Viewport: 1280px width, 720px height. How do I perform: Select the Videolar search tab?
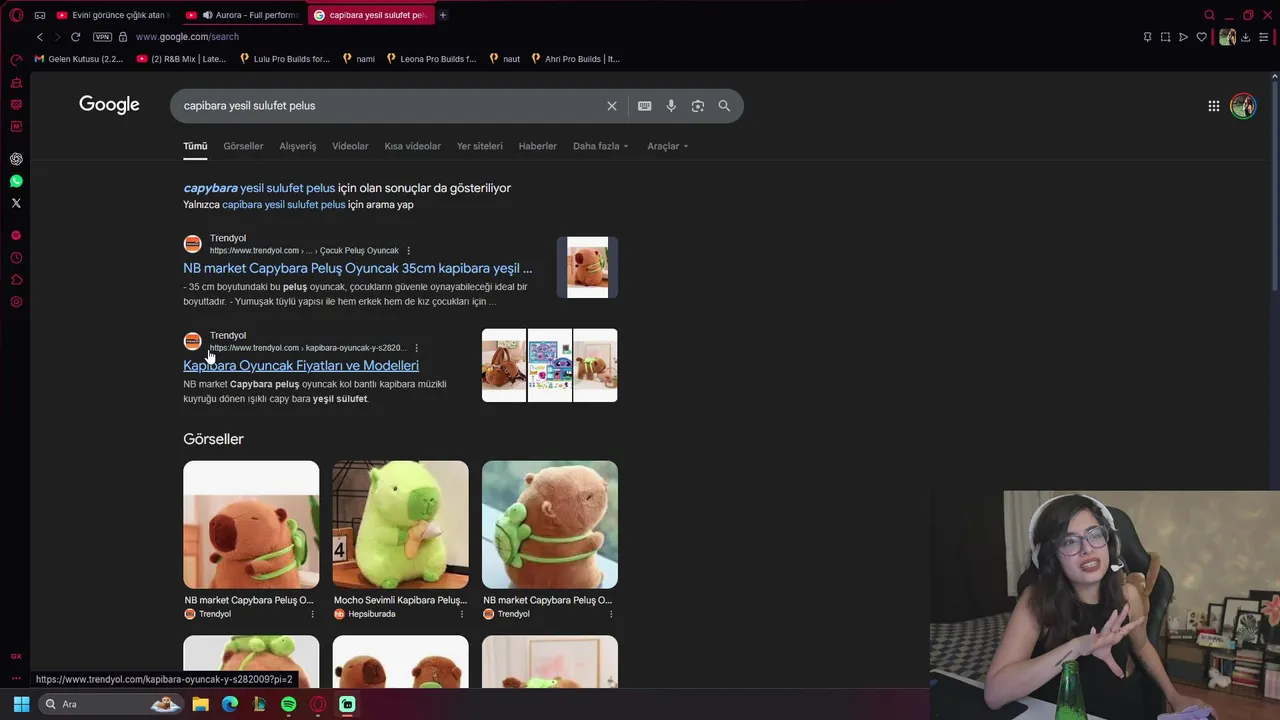pyautogui.click(x=350, y=146)
